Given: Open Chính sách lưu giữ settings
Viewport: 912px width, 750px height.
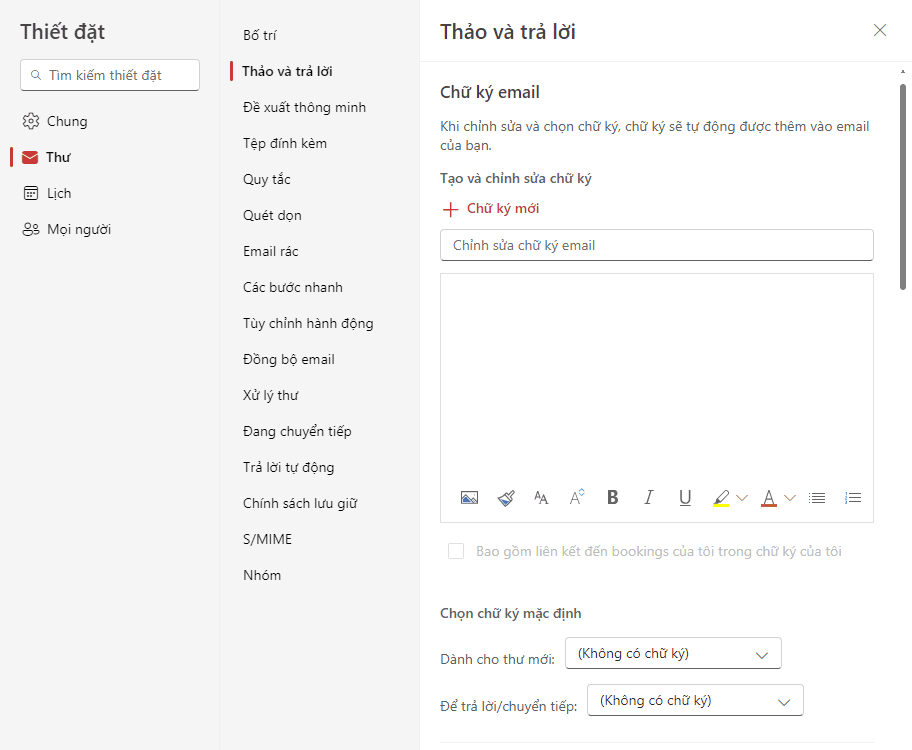Looking at the screenshot, I should pos(300,503).
